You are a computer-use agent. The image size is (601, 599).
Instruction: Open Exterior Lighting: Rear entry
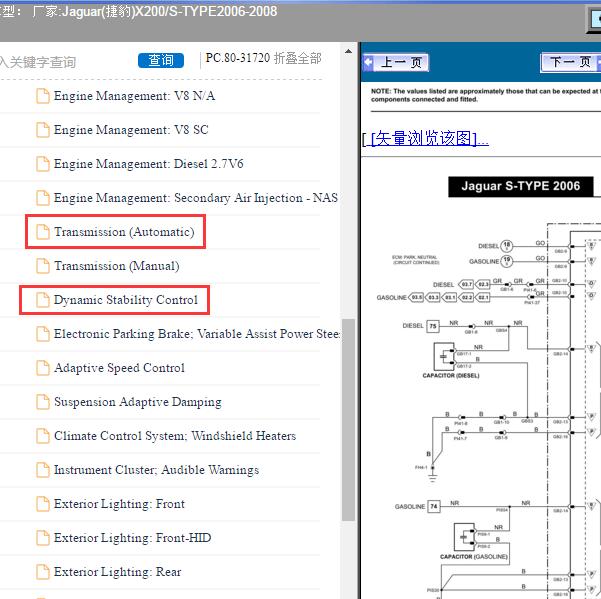pyautogui.click(x=117, y=572)
